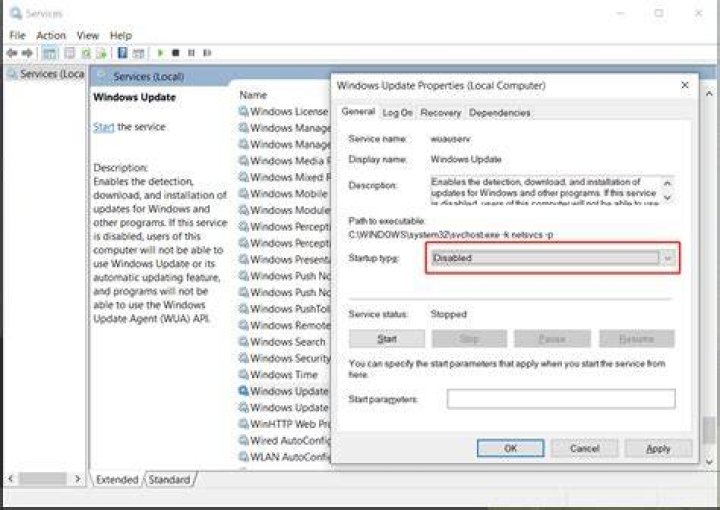This screenshot has width=720, height=510.
Task: Select the WinHTTP Web Proxy service row
Action: tap(285, 424)
